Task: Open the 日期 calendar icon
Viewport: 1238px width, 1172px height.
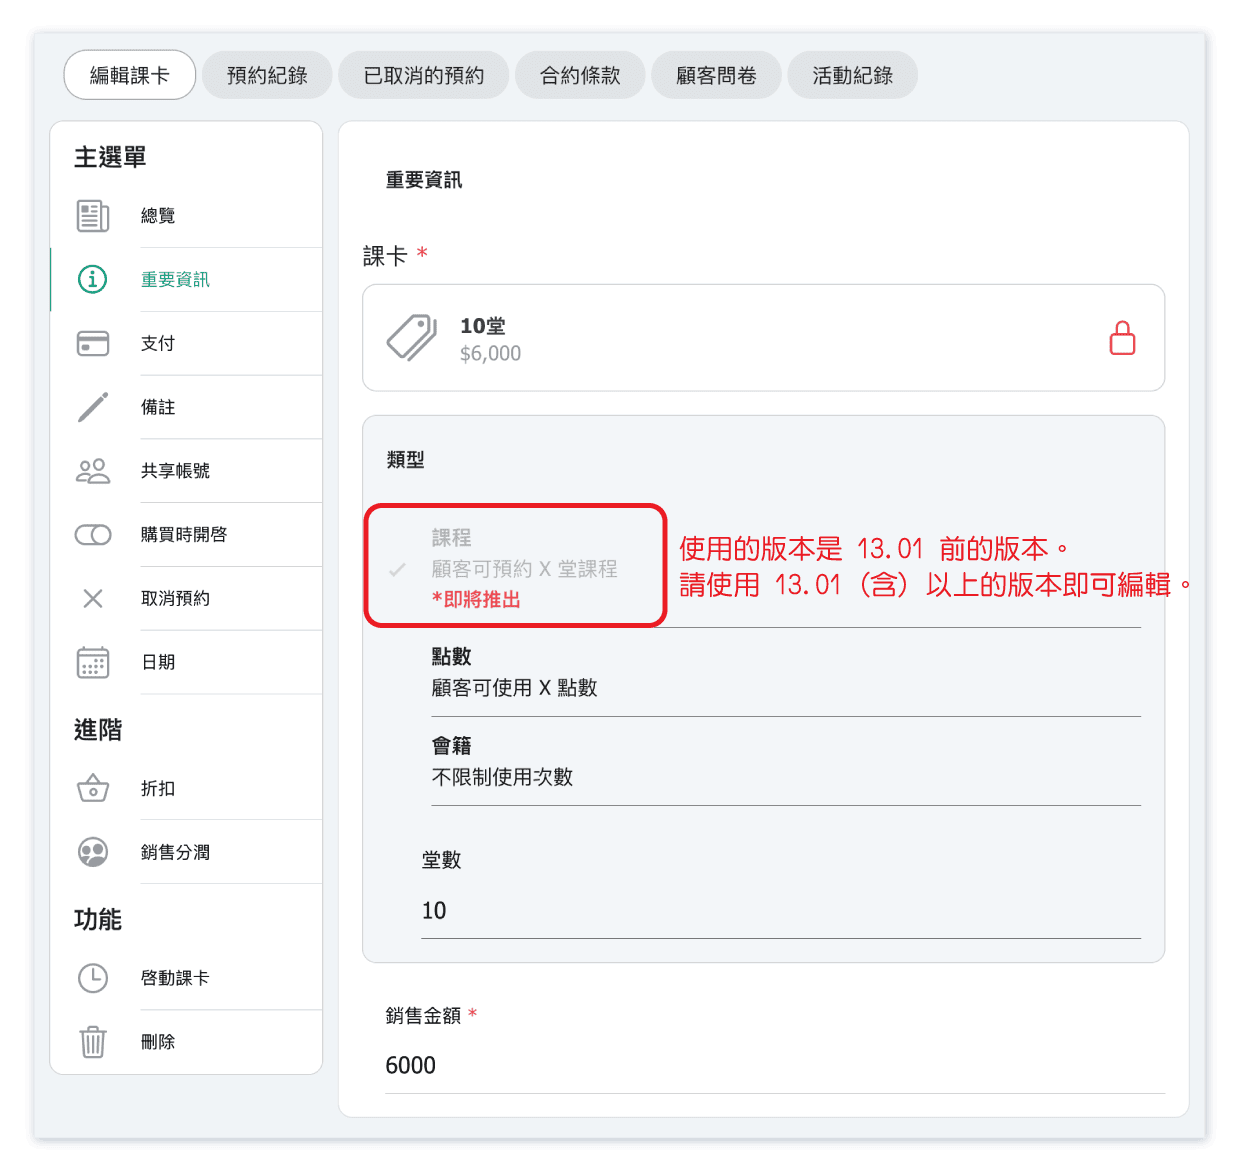Action: pyautogui.click(x=93, y=662)
